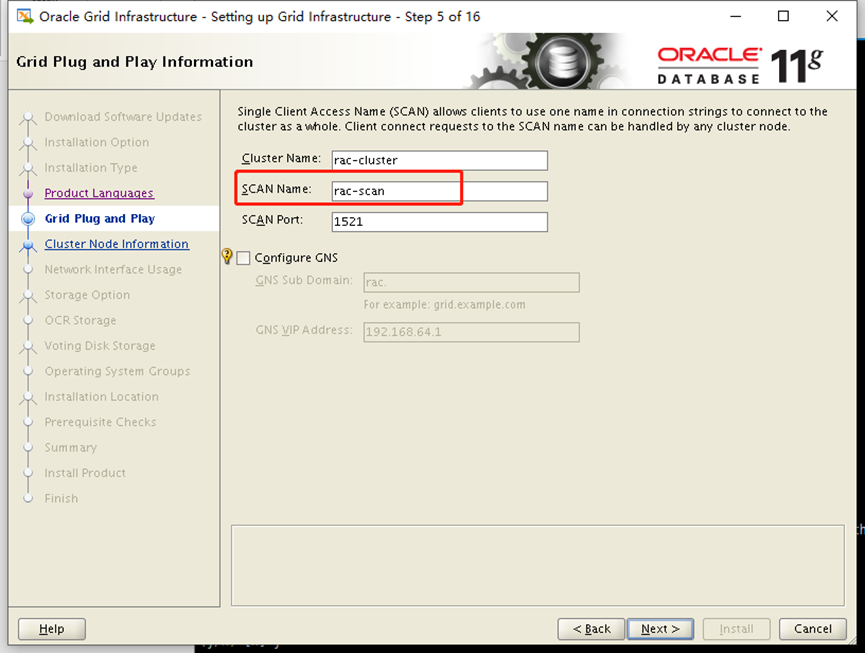Click 'For example: grid.example.com' hint text
Viewport: 865px width, 653px height.
click(445, 304)
